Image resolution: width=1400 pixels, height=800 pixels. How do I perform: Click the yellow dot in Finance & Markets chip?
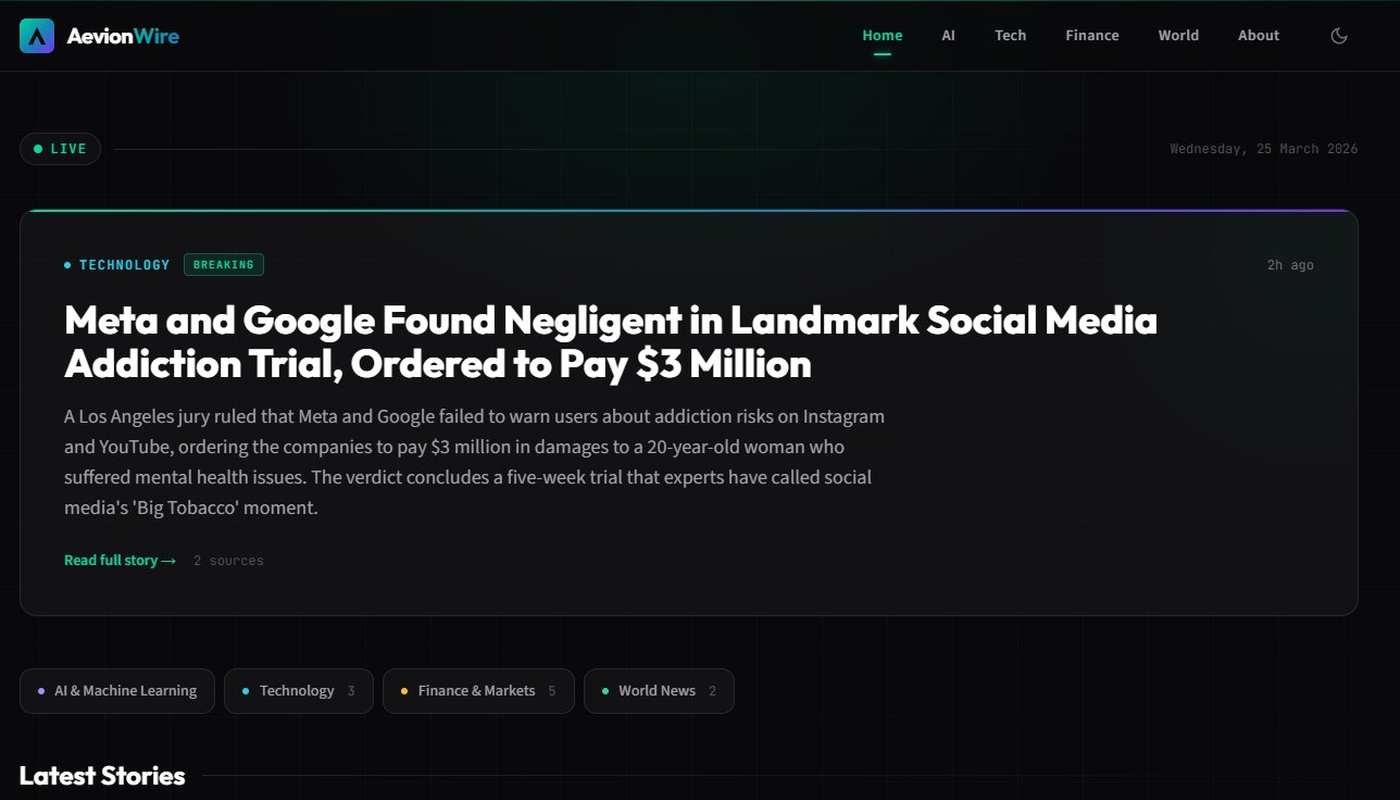click(404, 690)
